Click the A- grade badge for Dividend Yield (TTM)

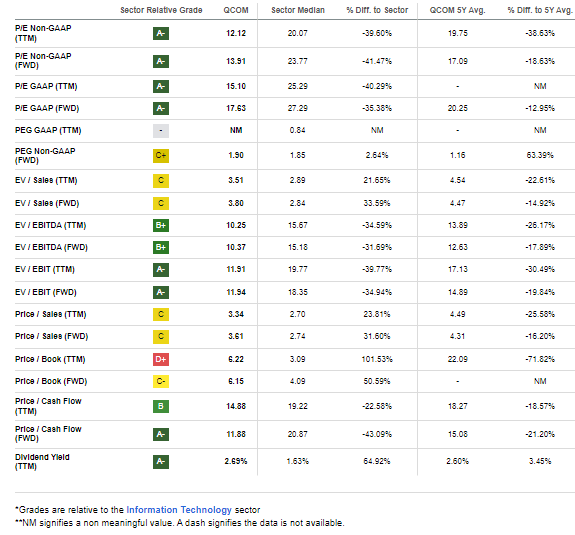pos(161,461)
